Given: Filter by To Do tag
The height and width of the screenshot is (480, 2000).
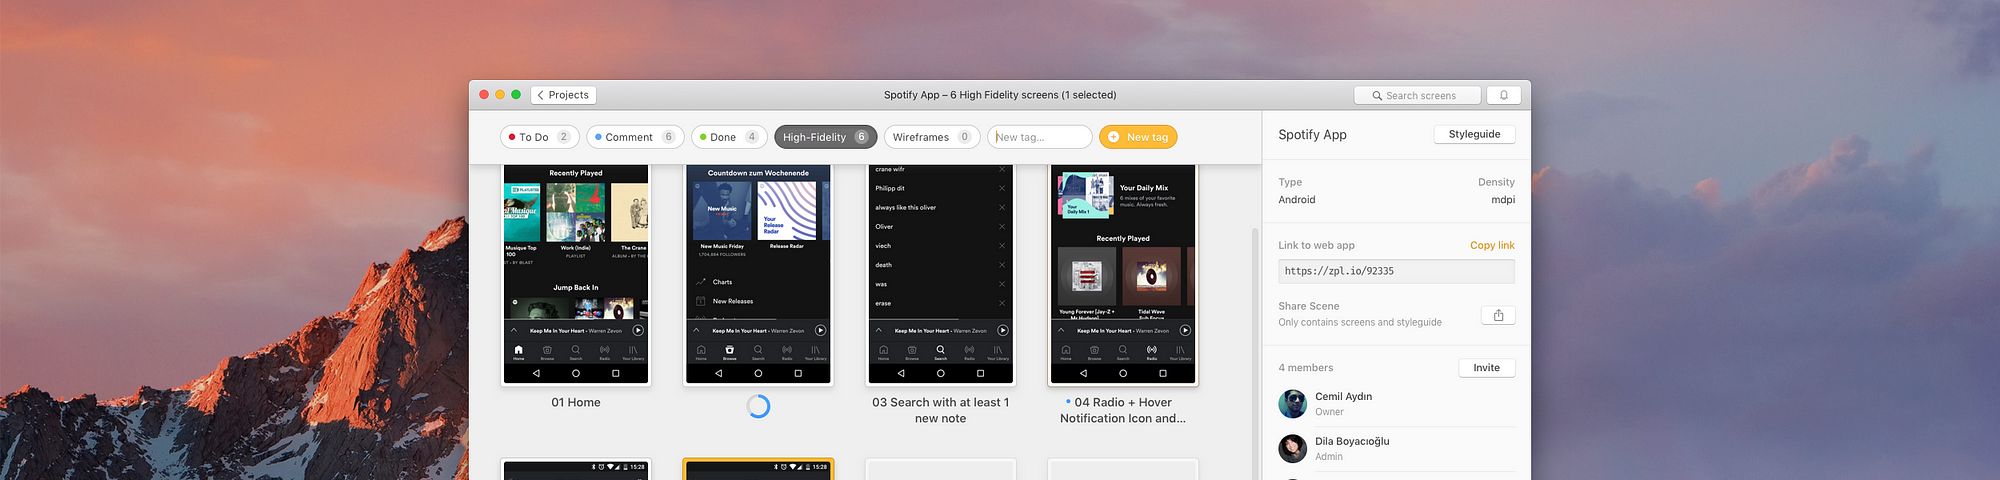Looking at the screenshot, I should coord(540,137).
